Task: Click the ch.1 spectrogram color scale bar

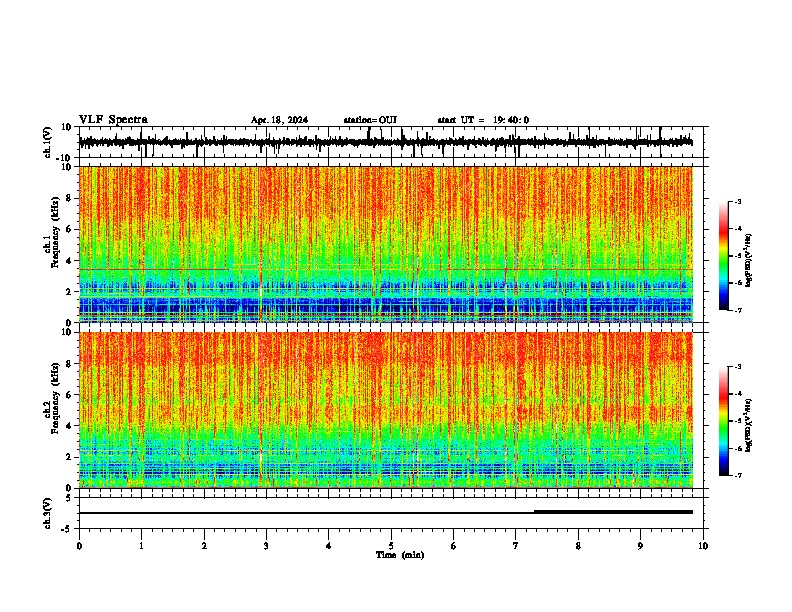Action: pos(723,256)
